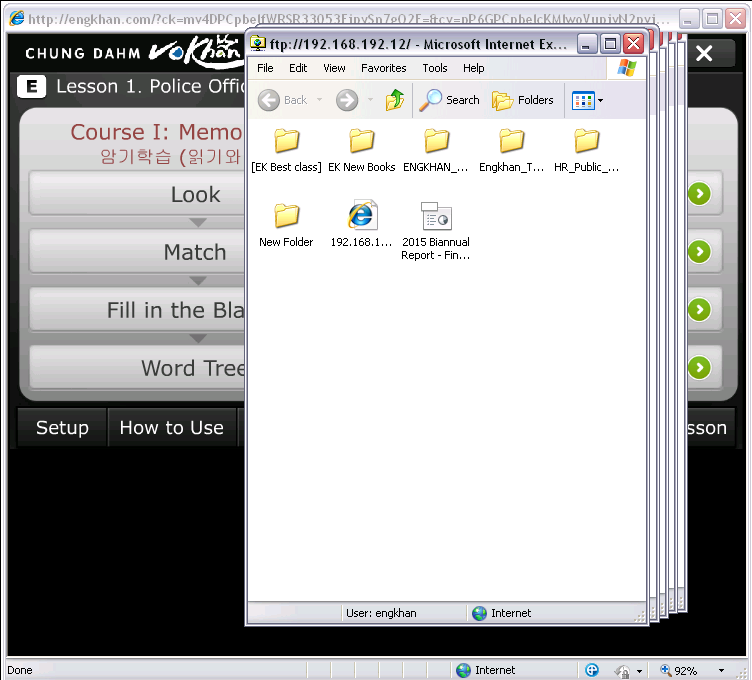Click the privacy lock status bar icon
This screenshot has width=752, height=680.
623,670
